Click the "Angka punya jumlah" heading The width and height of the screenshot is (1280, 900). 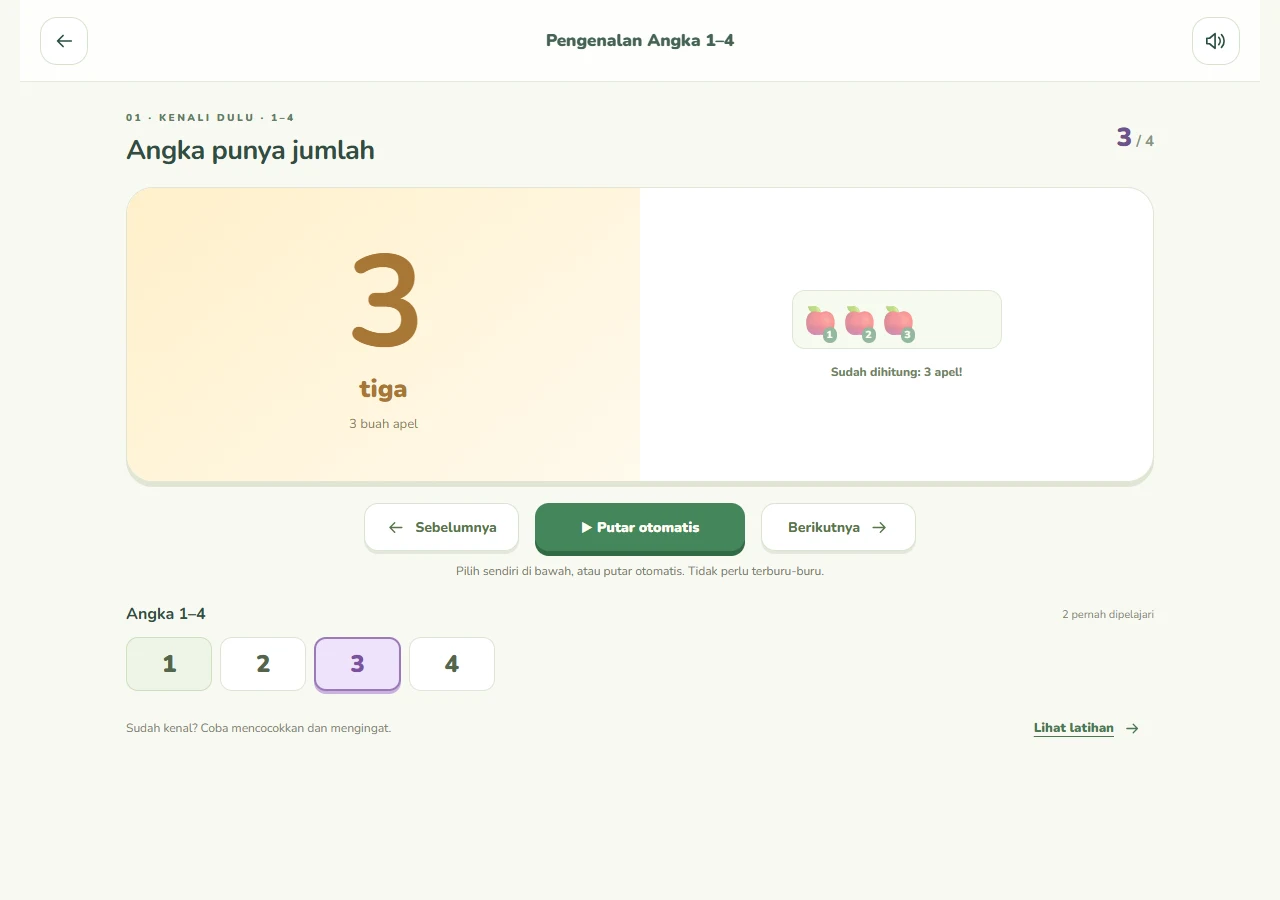pos(250,150)
